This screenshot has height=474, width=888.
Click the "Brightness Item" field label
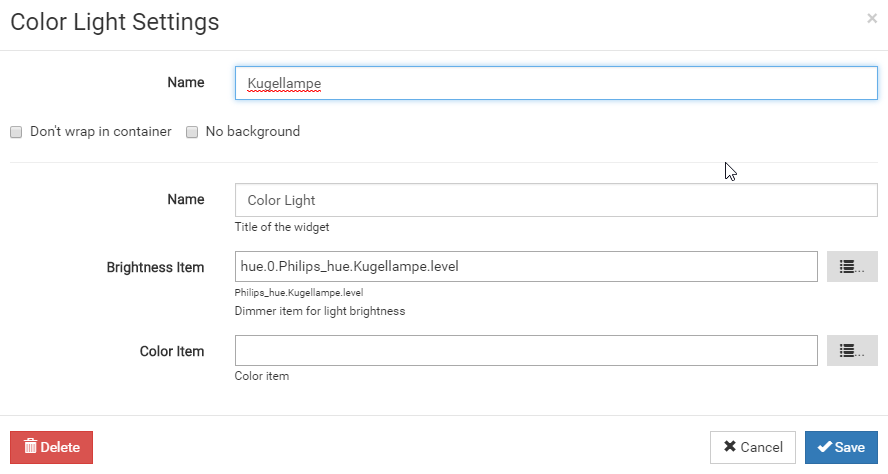[x=155, y=267]
